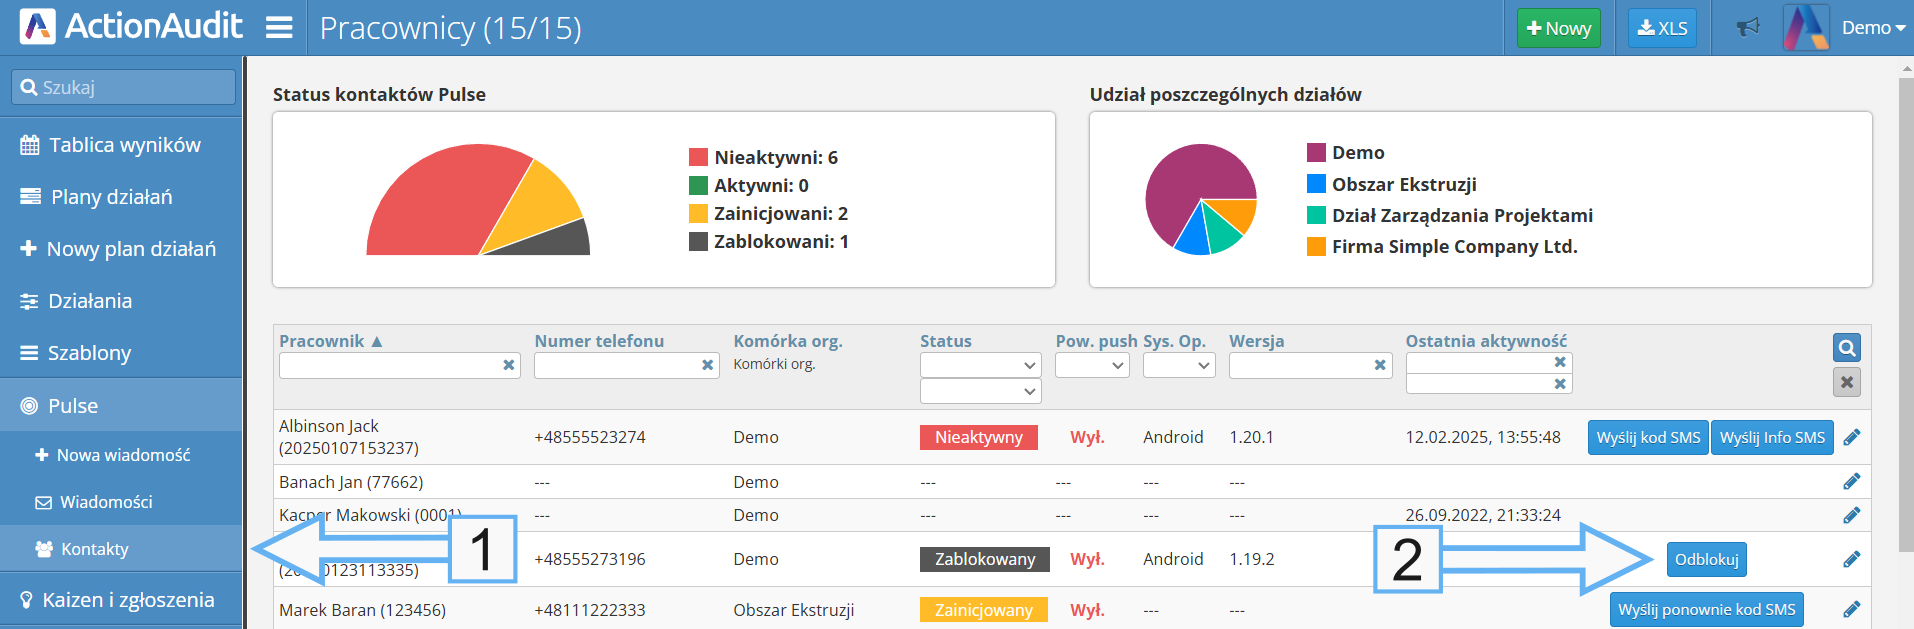Click the blue search filter magnifier button
Screen dimensions: 1914x629
coord(1846,348)
